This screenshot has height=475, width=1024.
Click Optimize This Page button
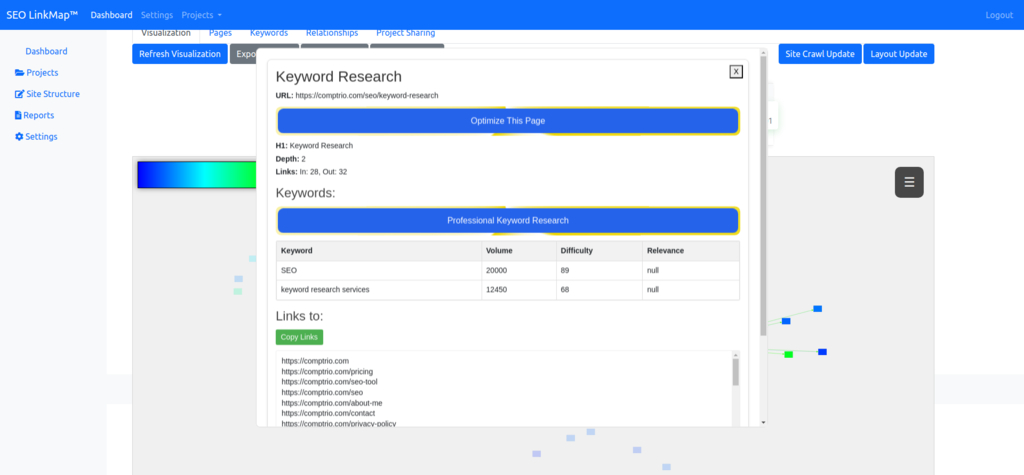pyautogui.click(x=507, y=121)
